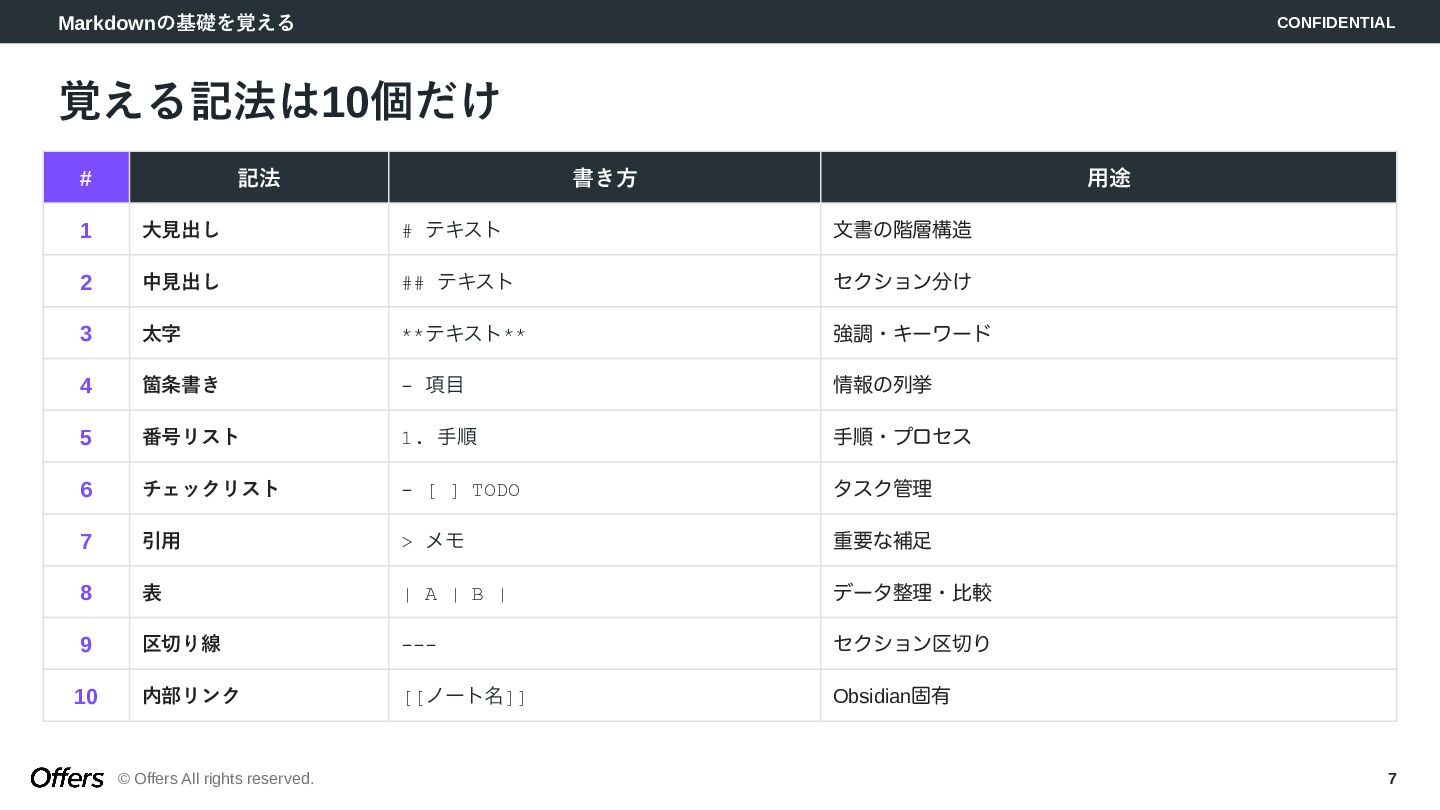
Task: Select the 引用 row label
Action: point(162,541)
